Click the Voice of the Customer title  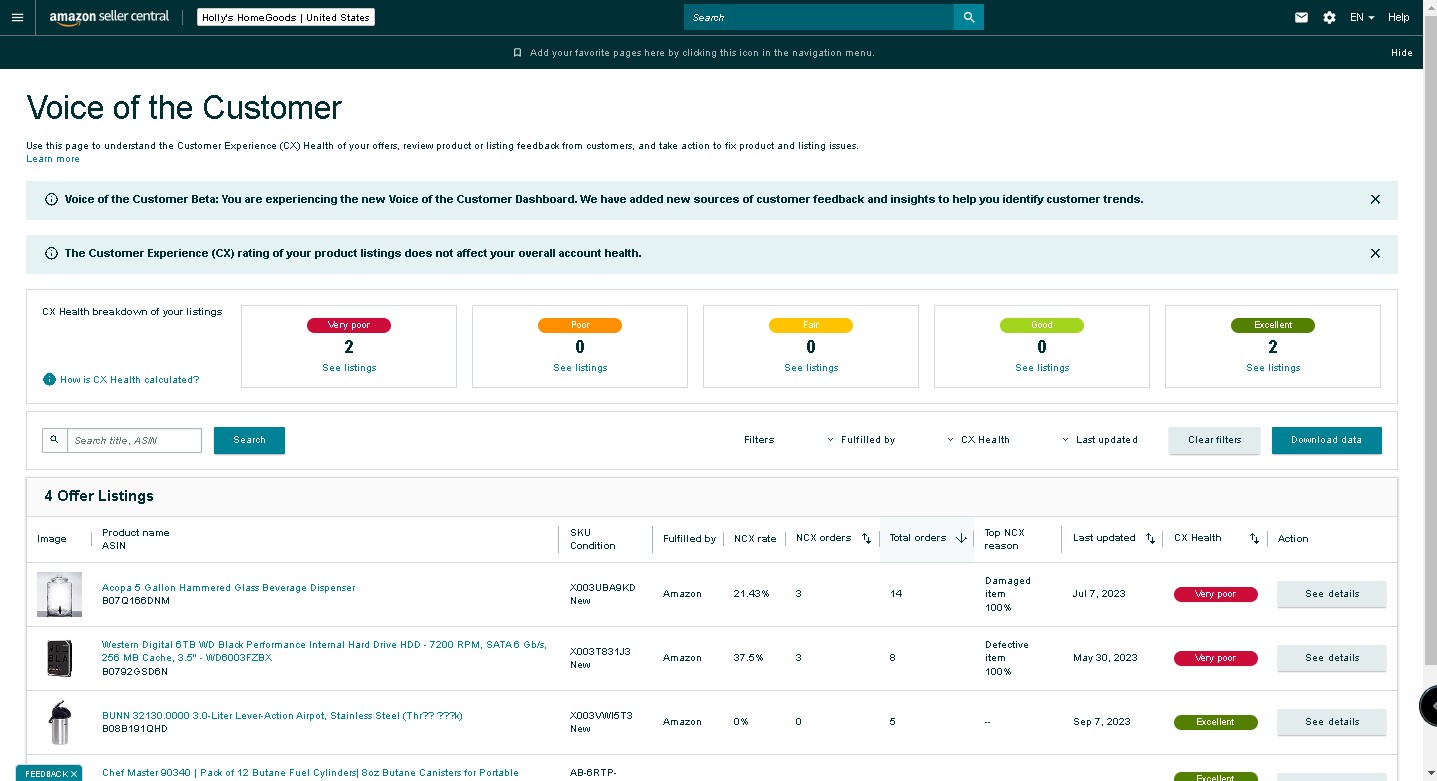(184, 108)
